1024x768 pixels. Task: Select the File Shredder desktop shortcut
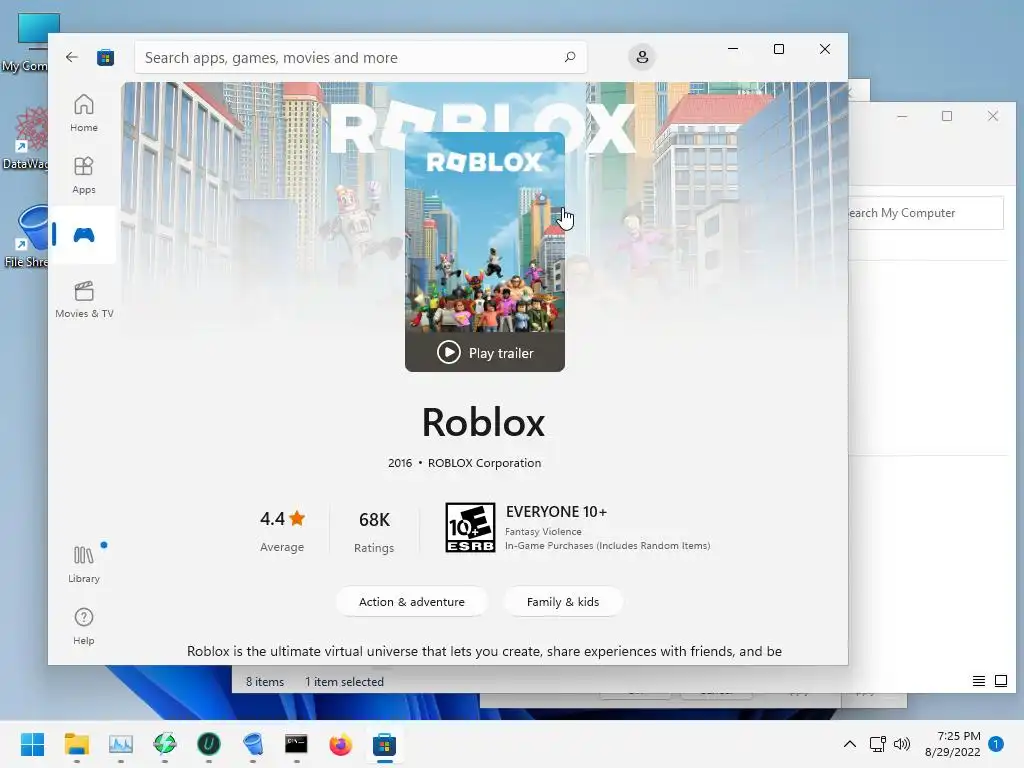pos(26,236)
